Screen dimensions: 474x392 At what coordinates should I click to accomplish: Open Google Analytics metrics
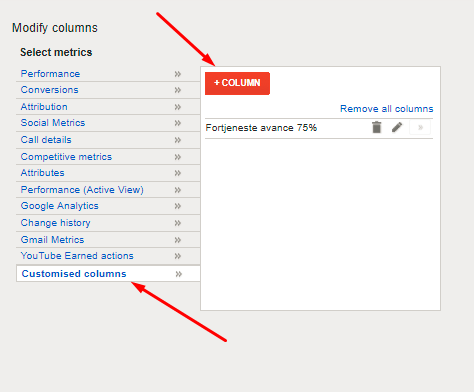[60, 206]
